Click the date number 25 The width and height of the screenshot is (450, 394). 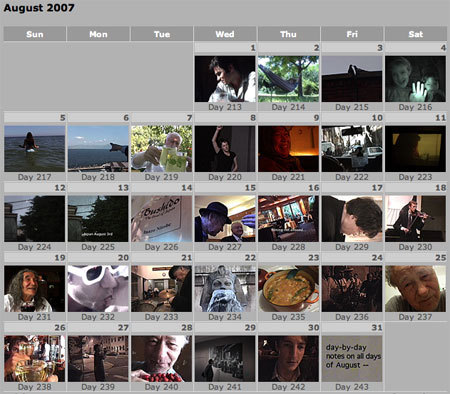[x=441, y=258]
